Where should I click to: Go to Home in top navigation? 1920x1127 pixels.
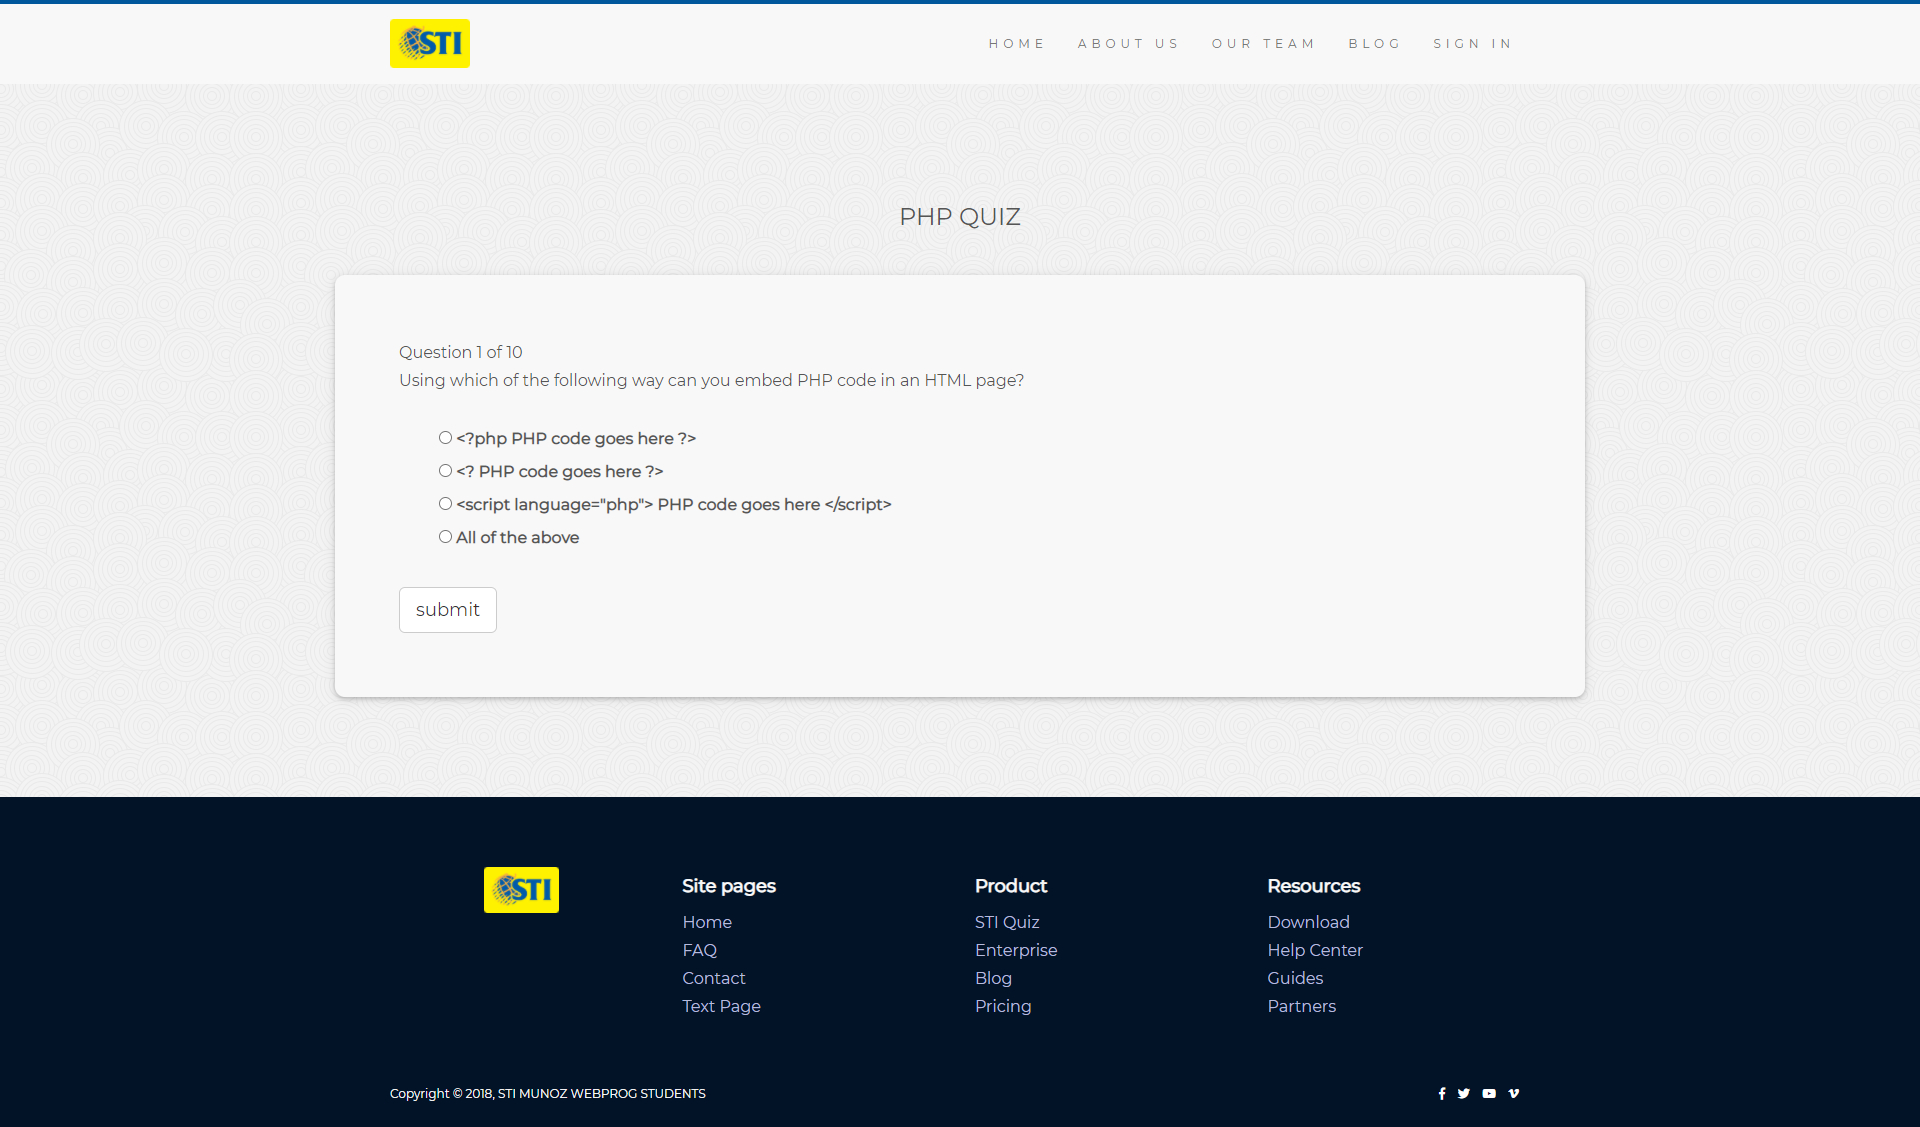pyautogui.click(x=1016, y=44)
